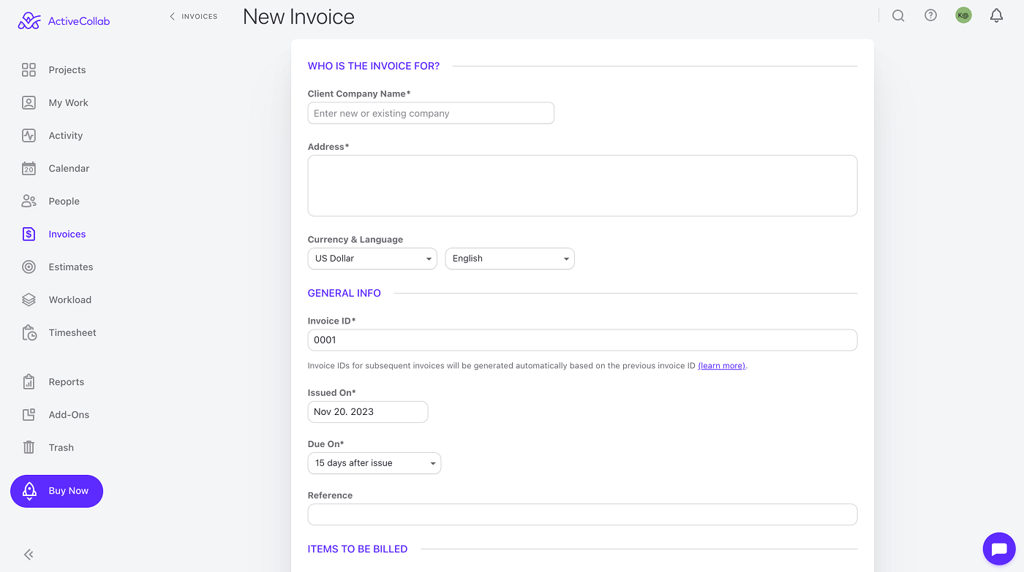Click the Invoice ID label
Viewport: 1024px width, 572px height.
point(332,321)
